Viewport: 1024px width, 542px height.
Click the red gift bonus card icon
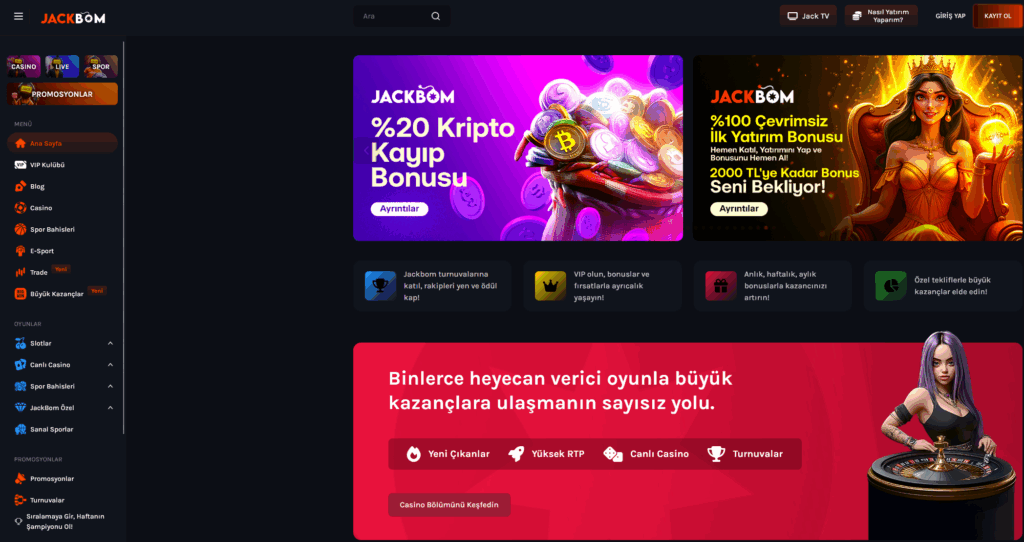coord(721,286)
